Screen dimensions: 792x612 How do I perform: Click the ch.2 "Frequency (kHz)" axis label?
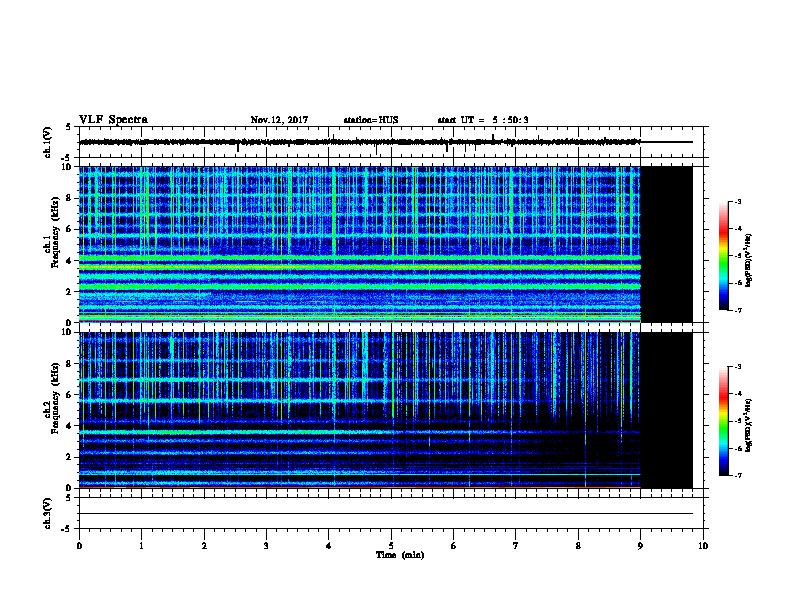tap(56, 398)
